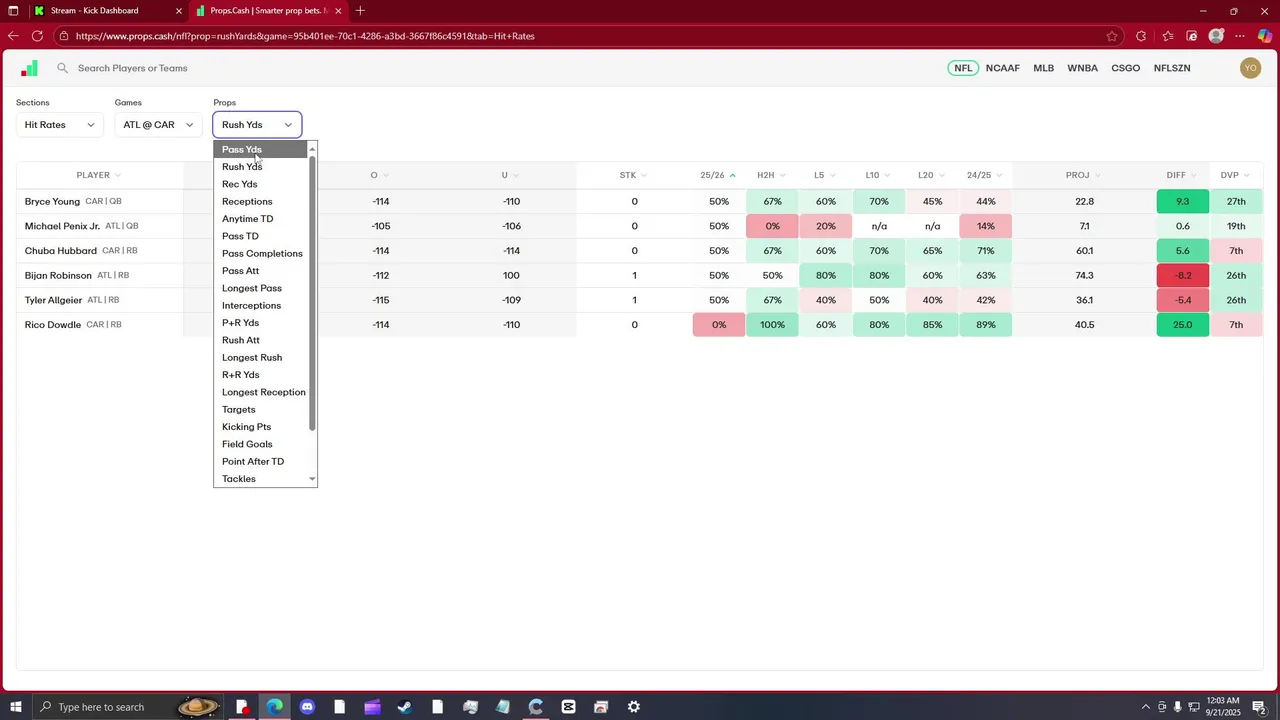Close the Stream - Kick Dashboard tab
Viewport: 1280px width, 720px height.
coord(179,11)
